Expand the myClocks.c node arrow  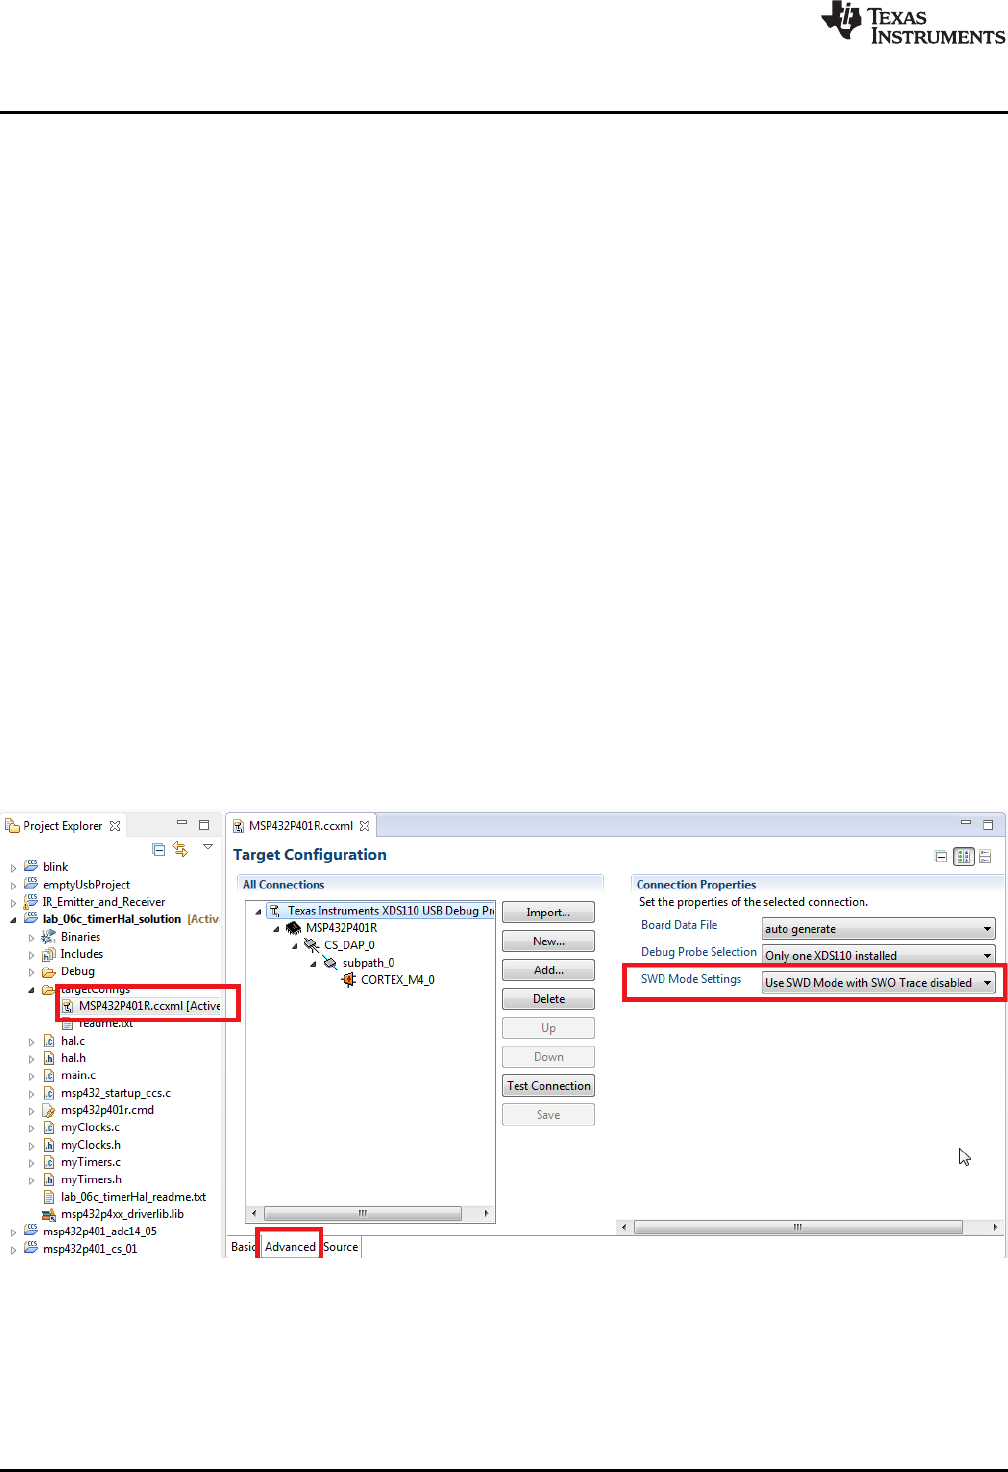[32, 1128]
